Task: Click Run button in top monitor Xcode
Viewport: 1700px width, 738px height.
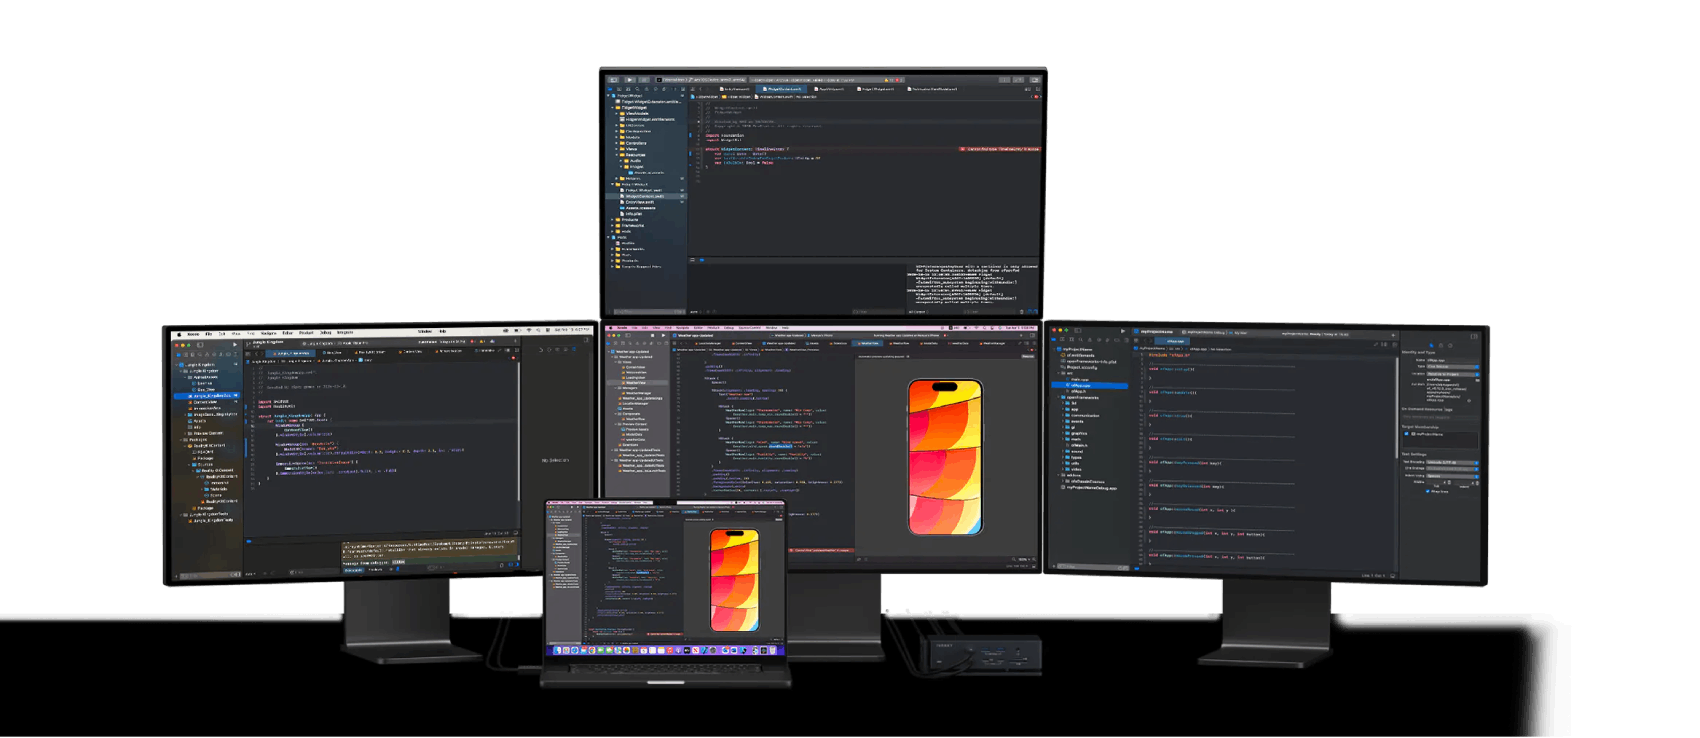Action: tap(630, 80)
